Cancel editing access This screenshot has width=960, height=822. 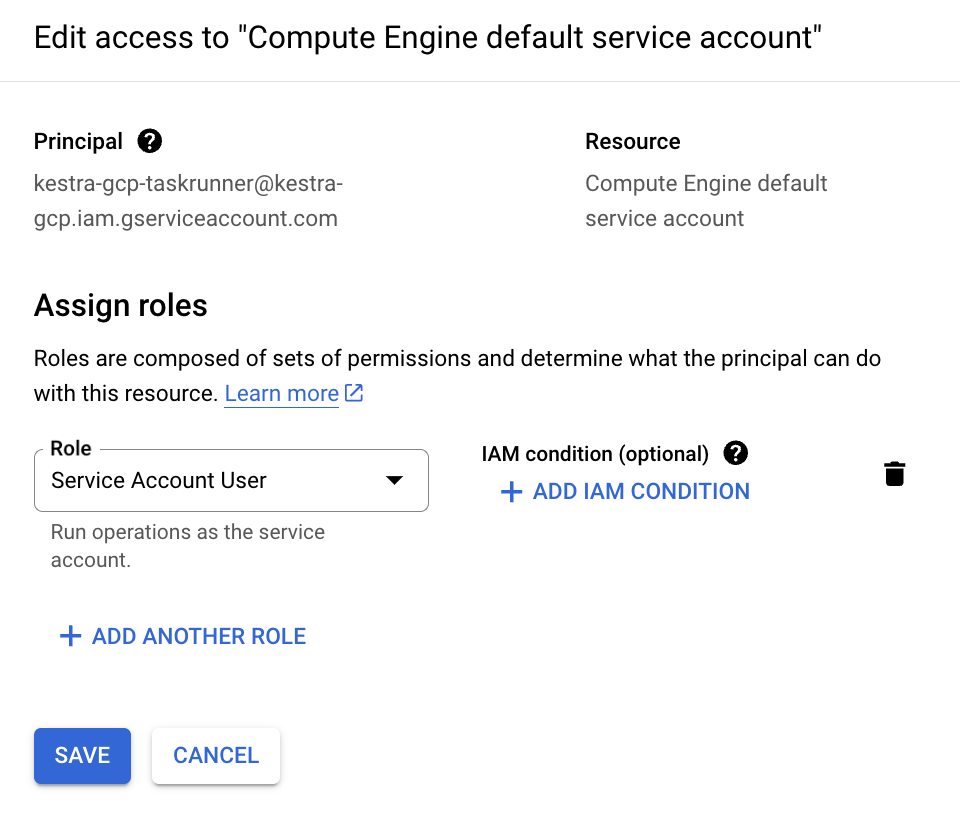216,755
